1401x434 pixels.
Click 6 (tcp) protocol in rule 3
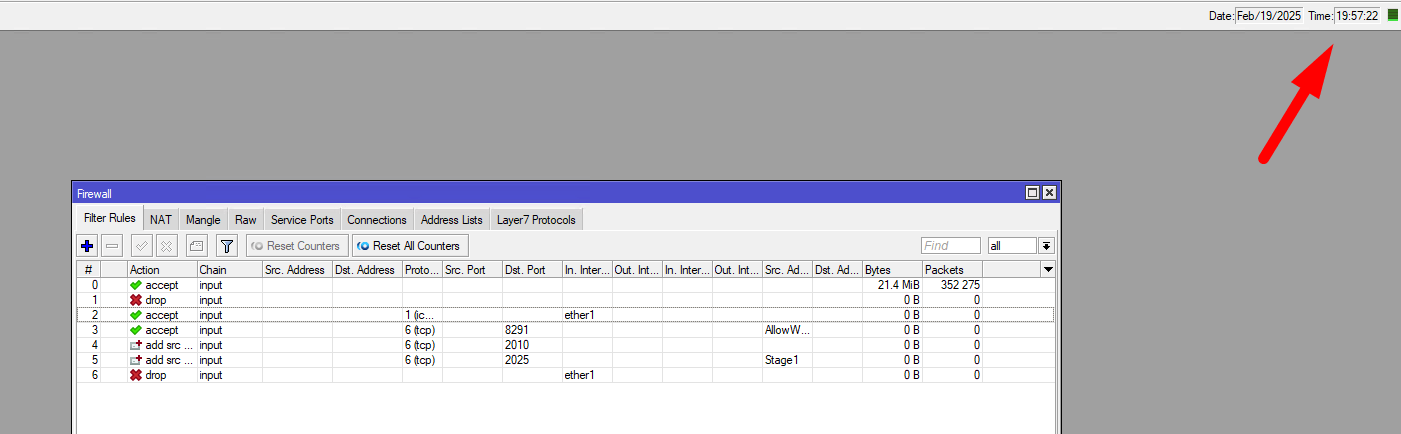[422, 330]
